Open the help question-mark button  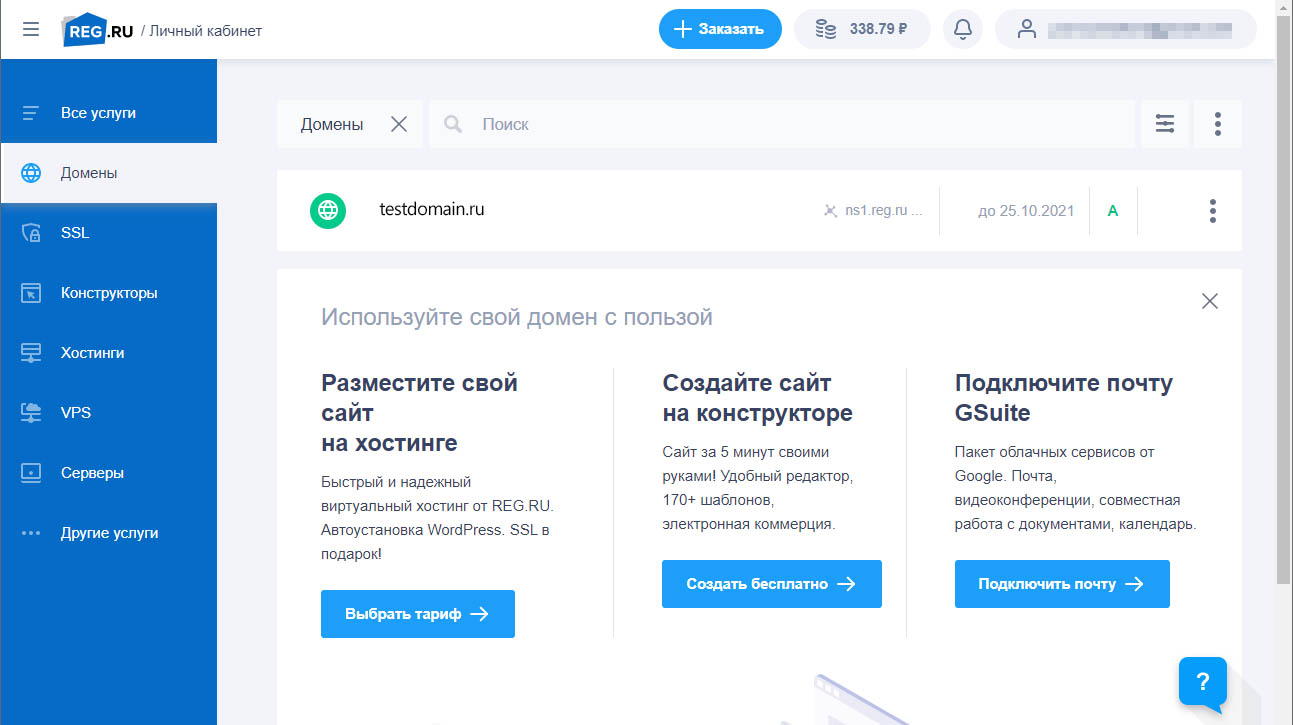pos(1203,682)
